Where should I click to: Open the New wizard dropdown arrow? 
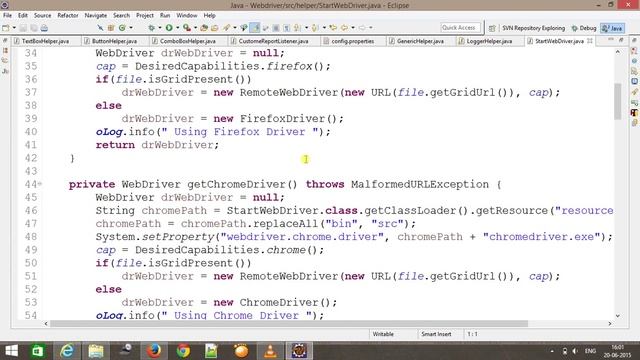(14, 28)
